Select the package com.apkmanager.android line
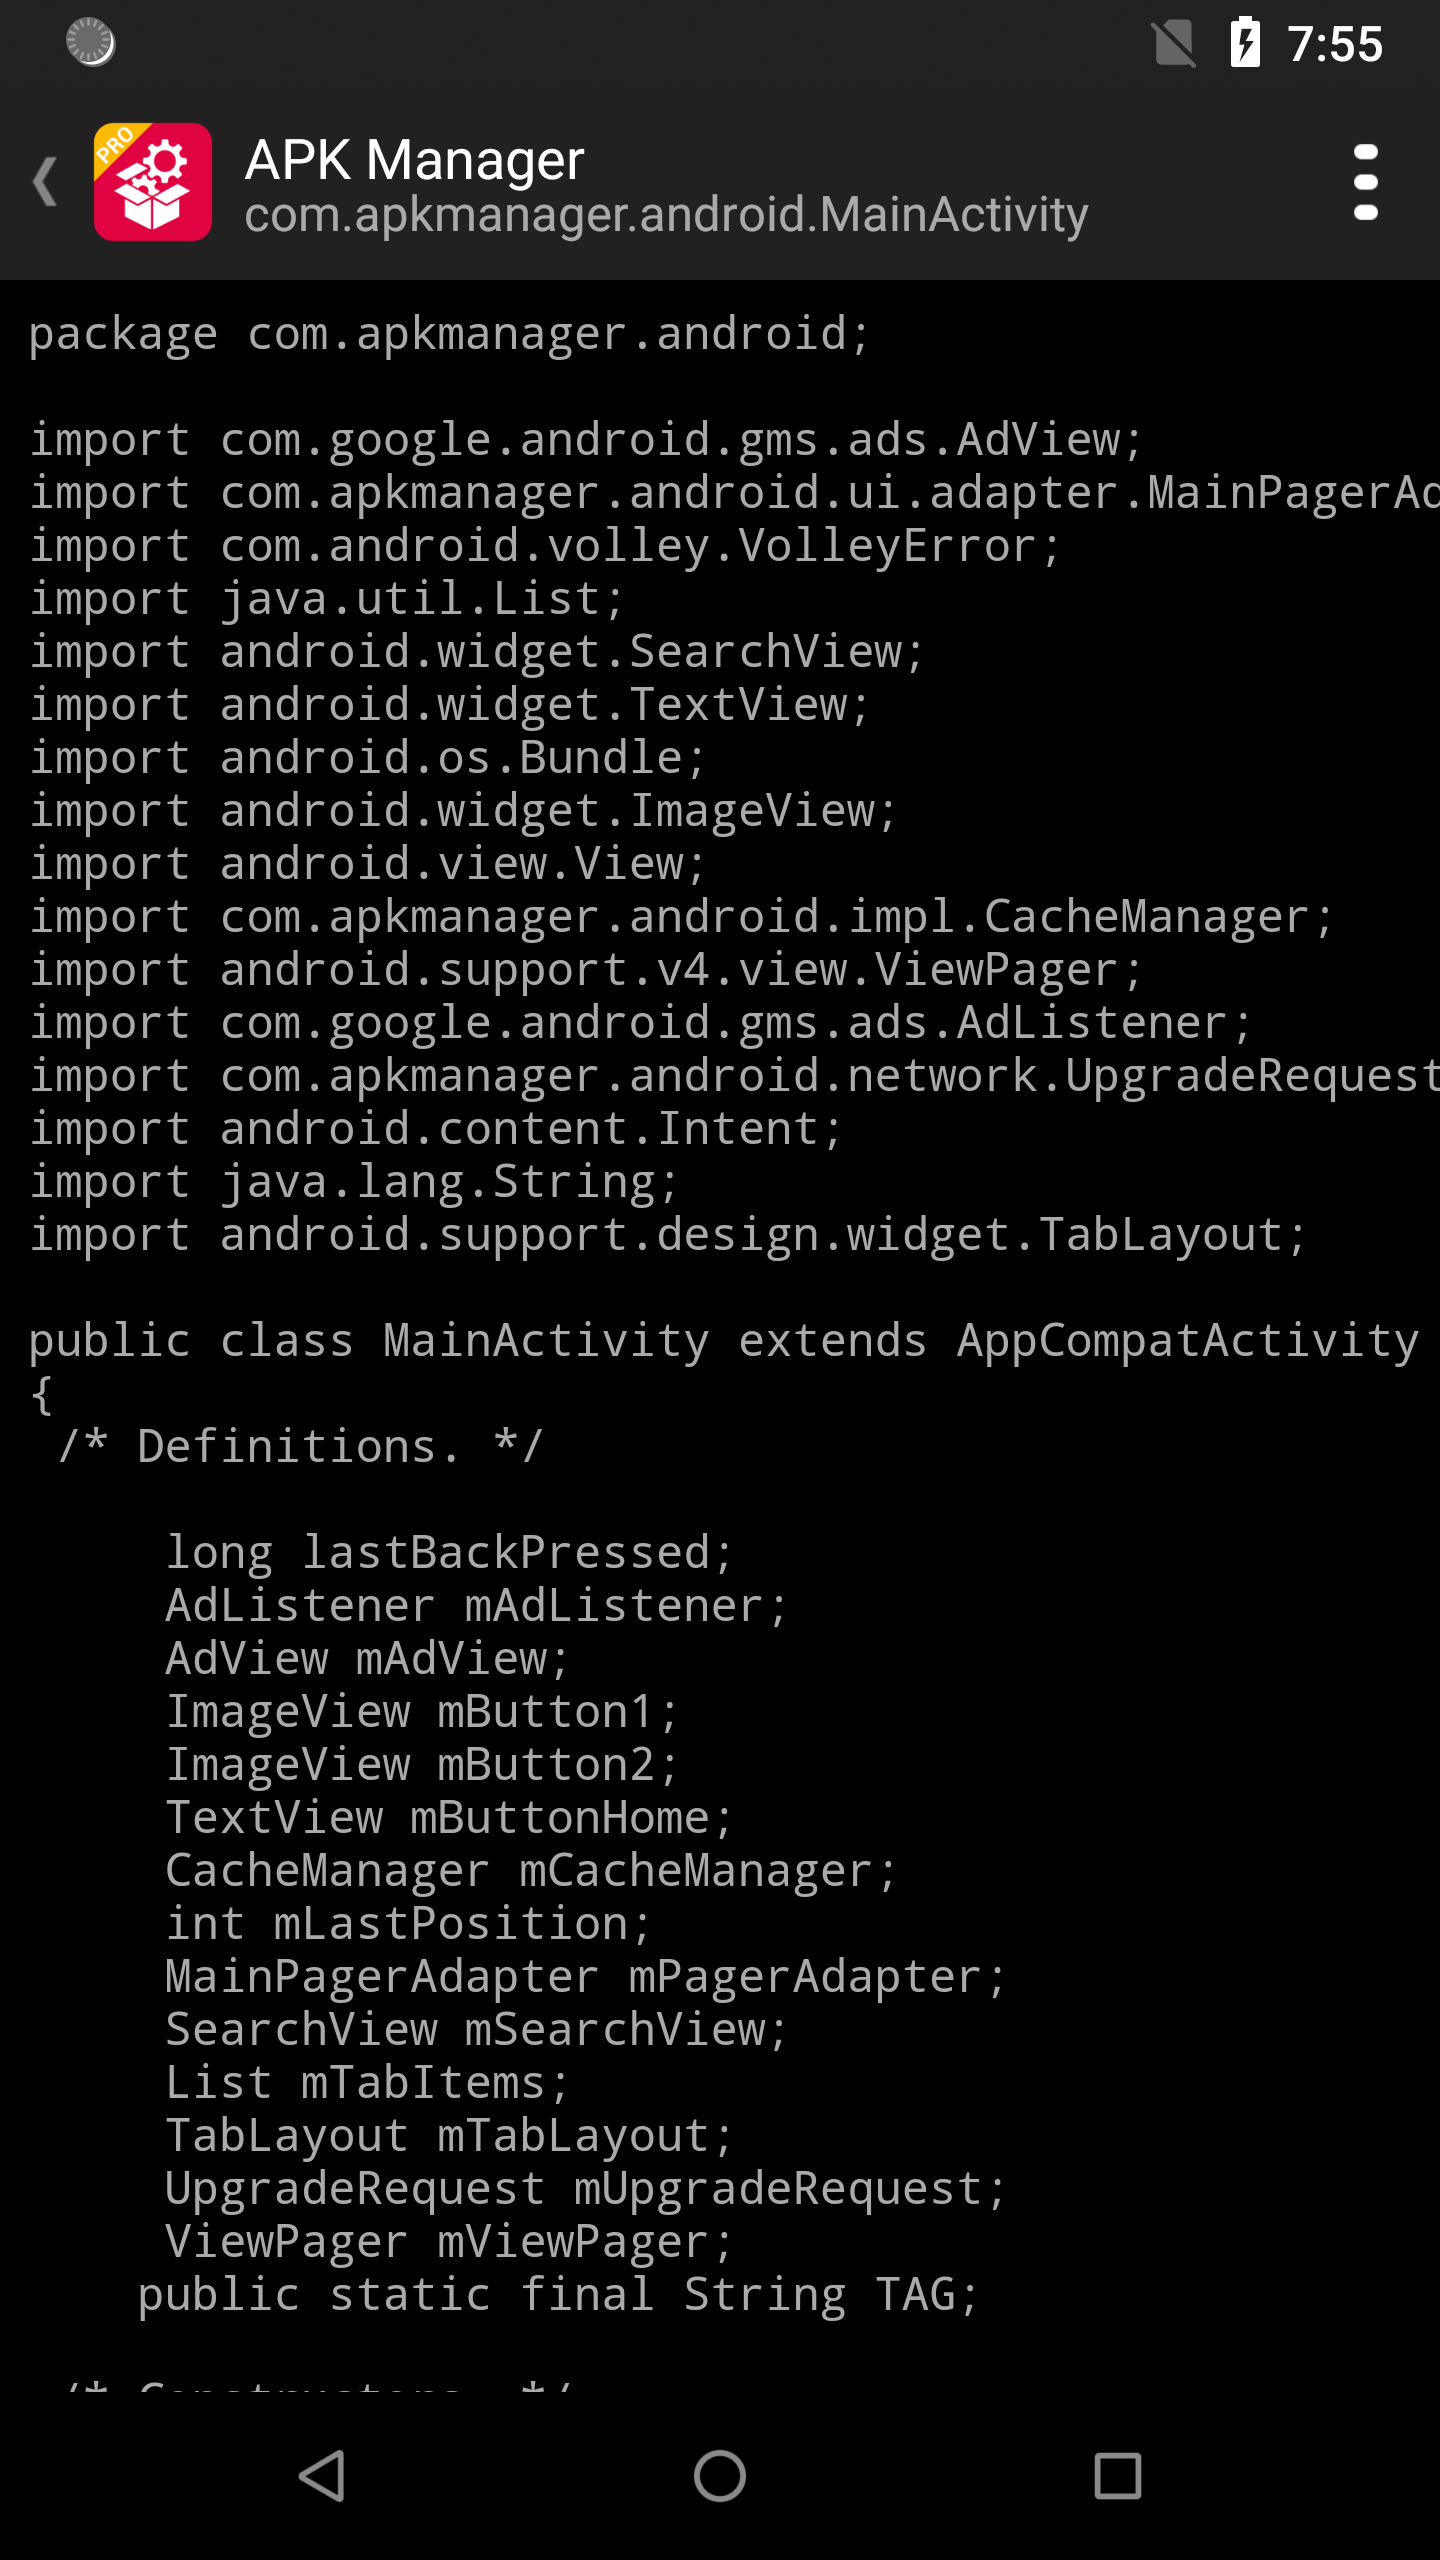The width and height of the screenshot is (1440, 2560). click(450, 335)
